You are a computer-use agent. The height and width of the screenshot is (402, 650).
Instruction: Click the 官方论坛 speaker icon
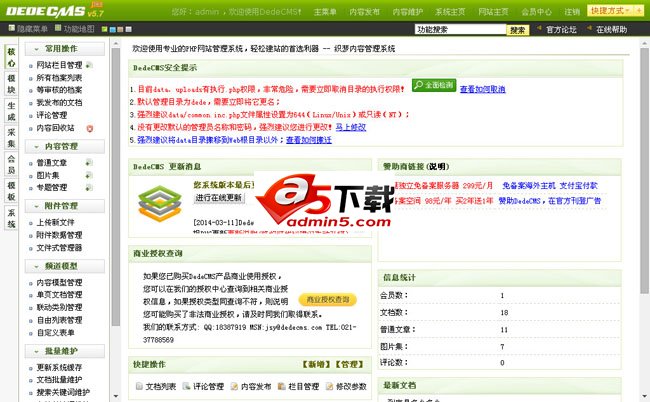click(539, 29)
